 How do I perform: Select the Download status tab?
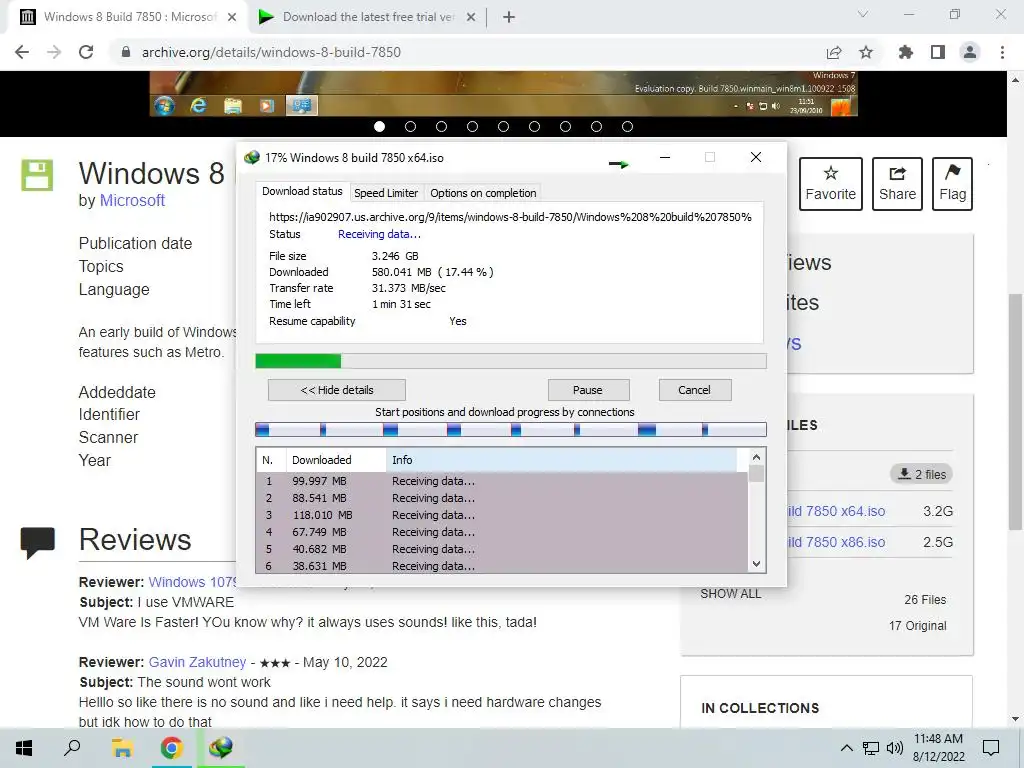[302, 191]
